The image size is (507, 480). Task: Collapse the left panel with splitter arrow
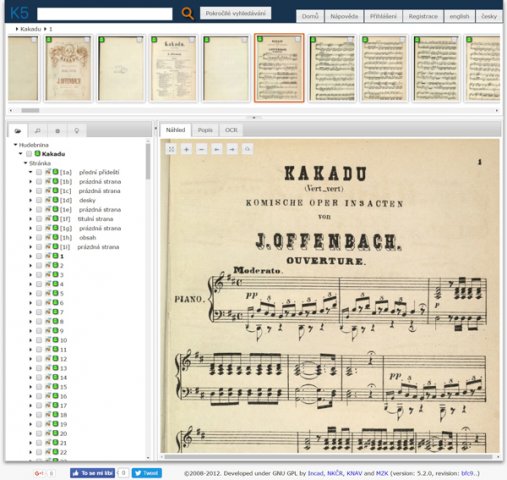coord(155,129)
